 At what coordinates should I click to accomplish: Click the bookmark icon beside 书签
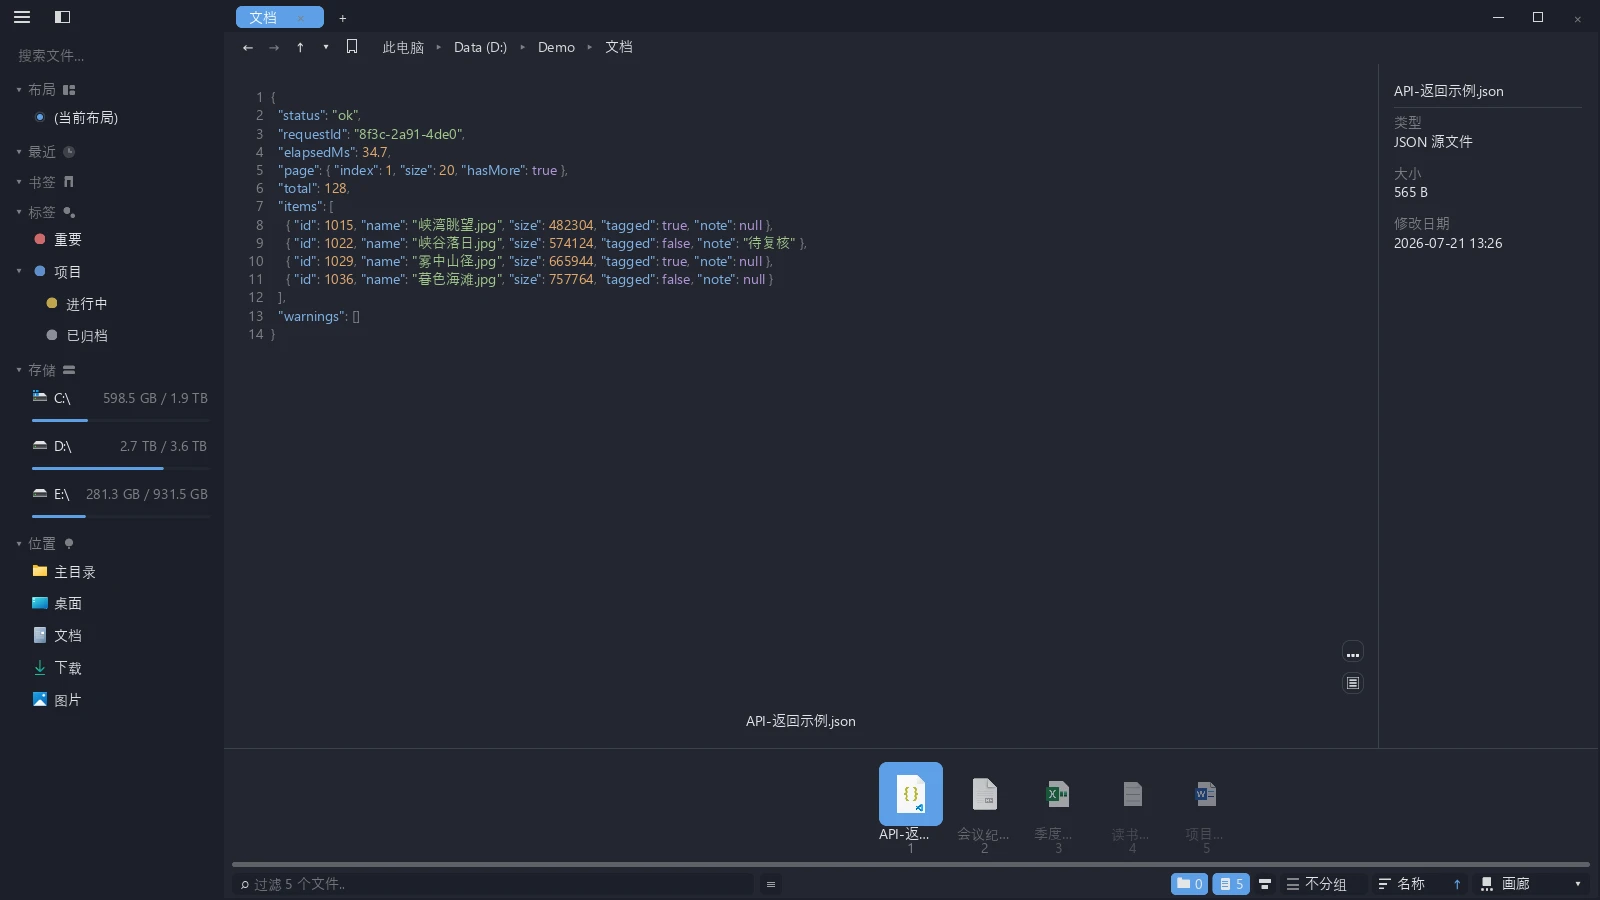tap(69, 182)
